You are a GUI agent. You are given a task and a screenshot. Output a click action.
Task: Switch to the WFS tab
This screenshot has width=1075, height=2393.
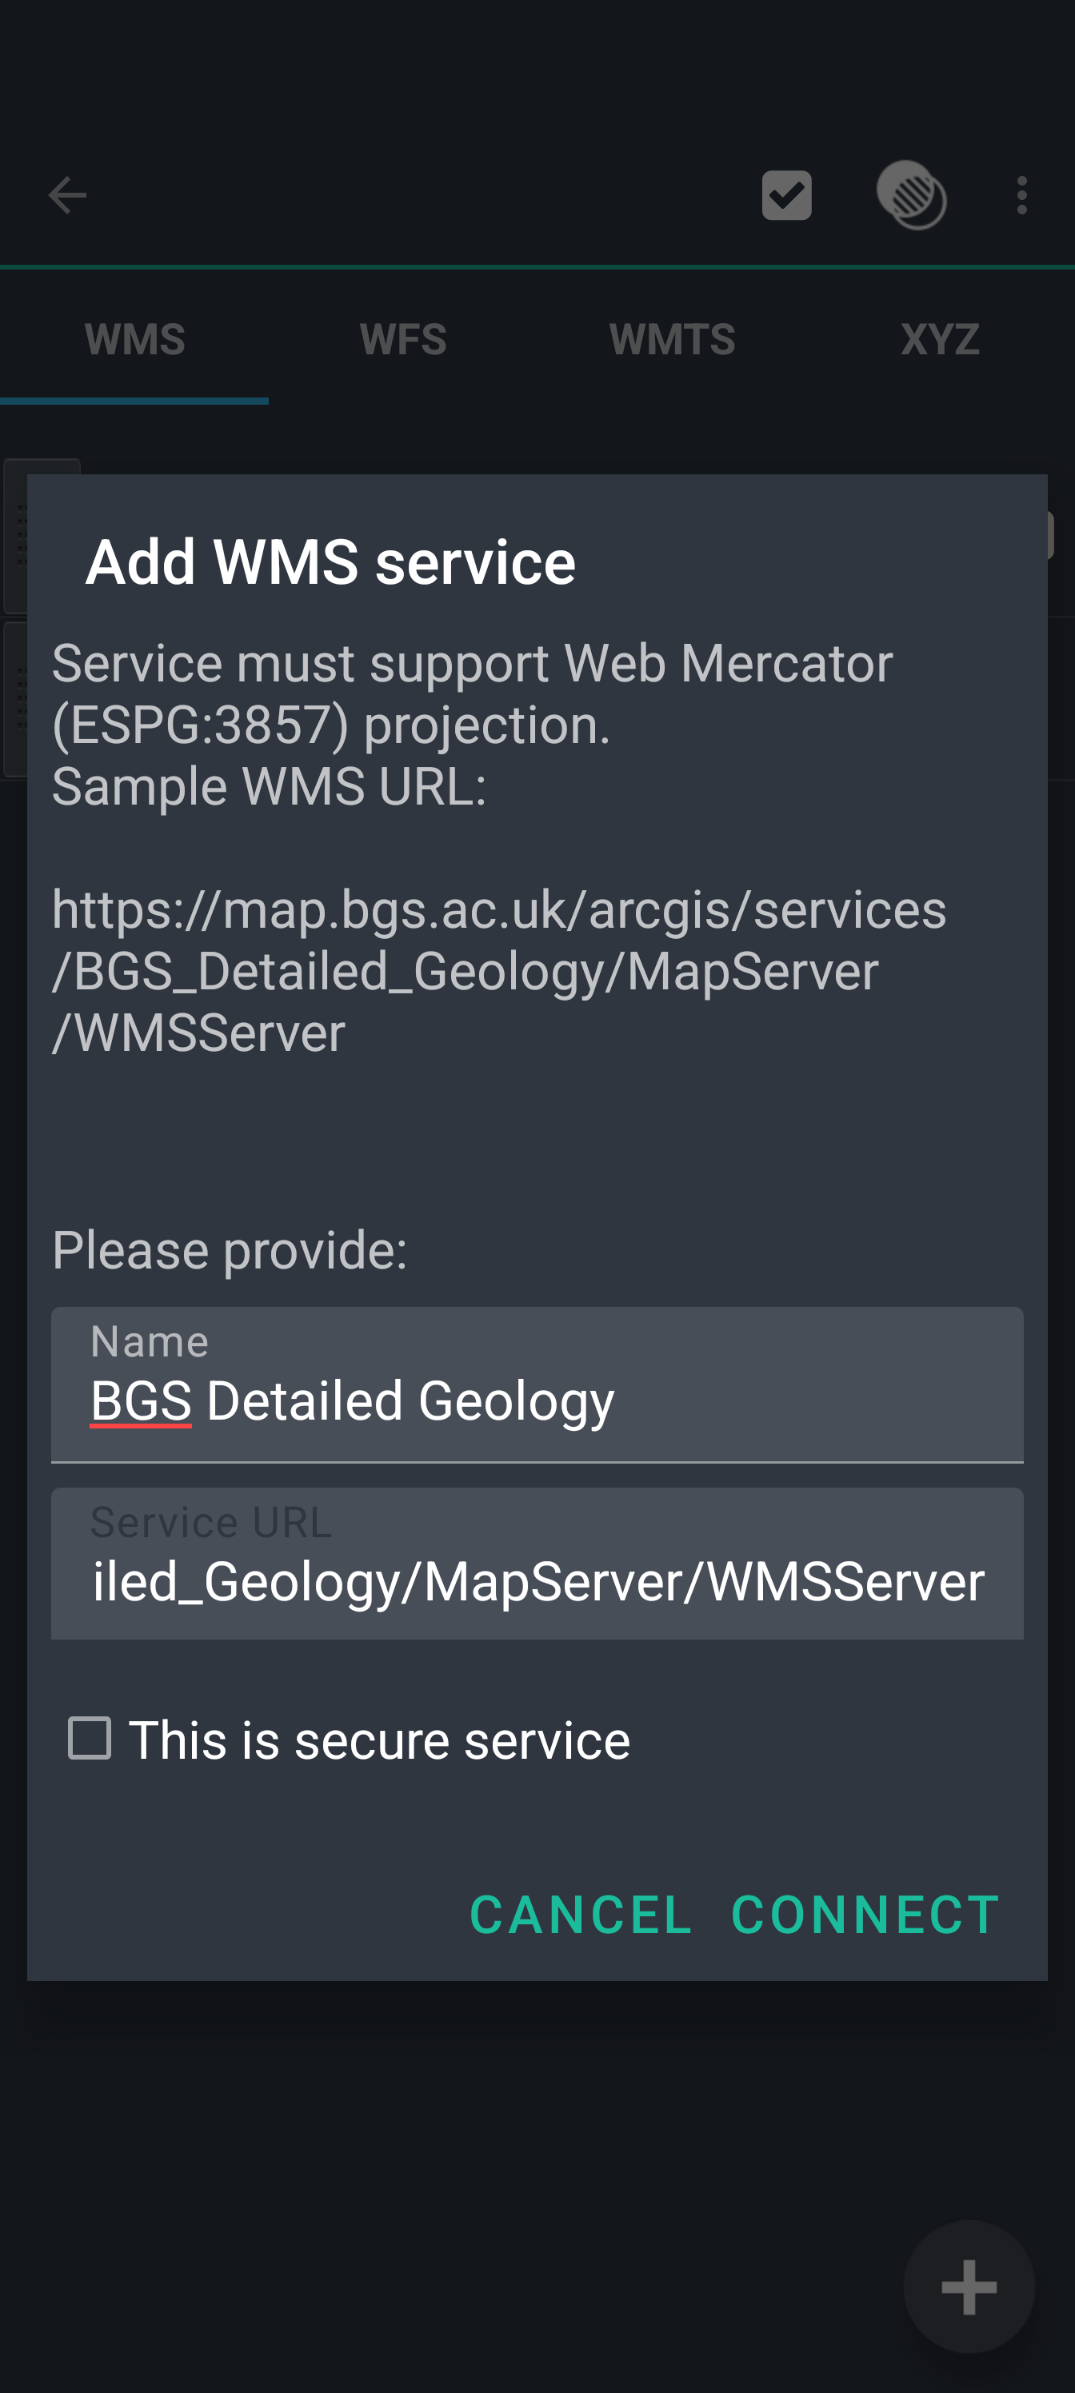pos(403,340)
